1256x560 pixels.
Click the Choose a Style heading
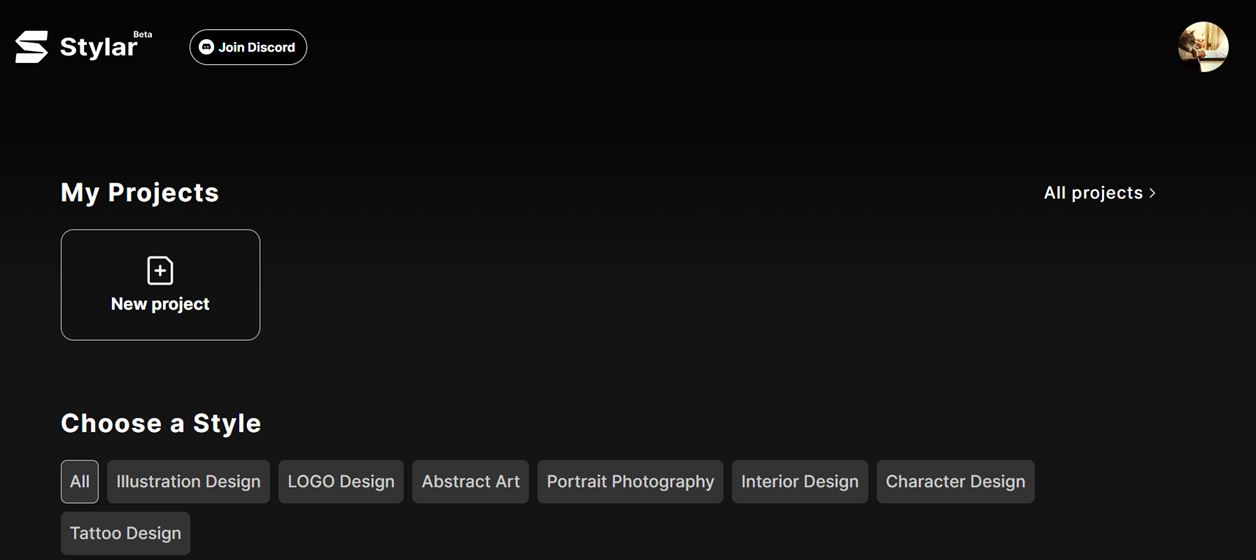[x=161, y=423]
